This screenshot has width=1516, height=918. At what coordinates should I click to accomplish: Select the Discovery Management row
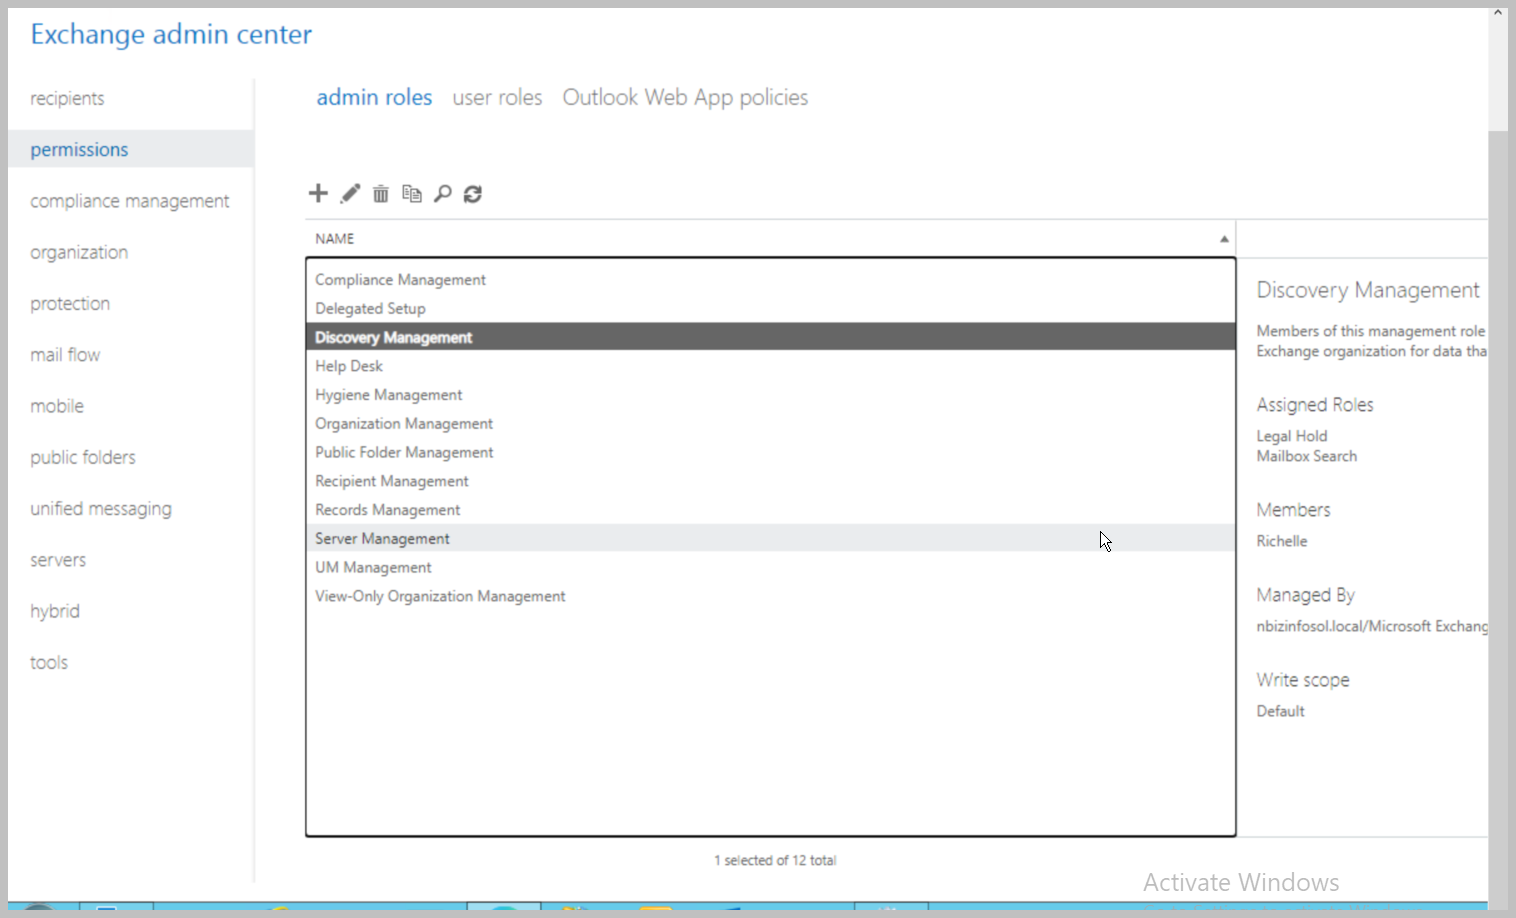[x=770, y=337]
